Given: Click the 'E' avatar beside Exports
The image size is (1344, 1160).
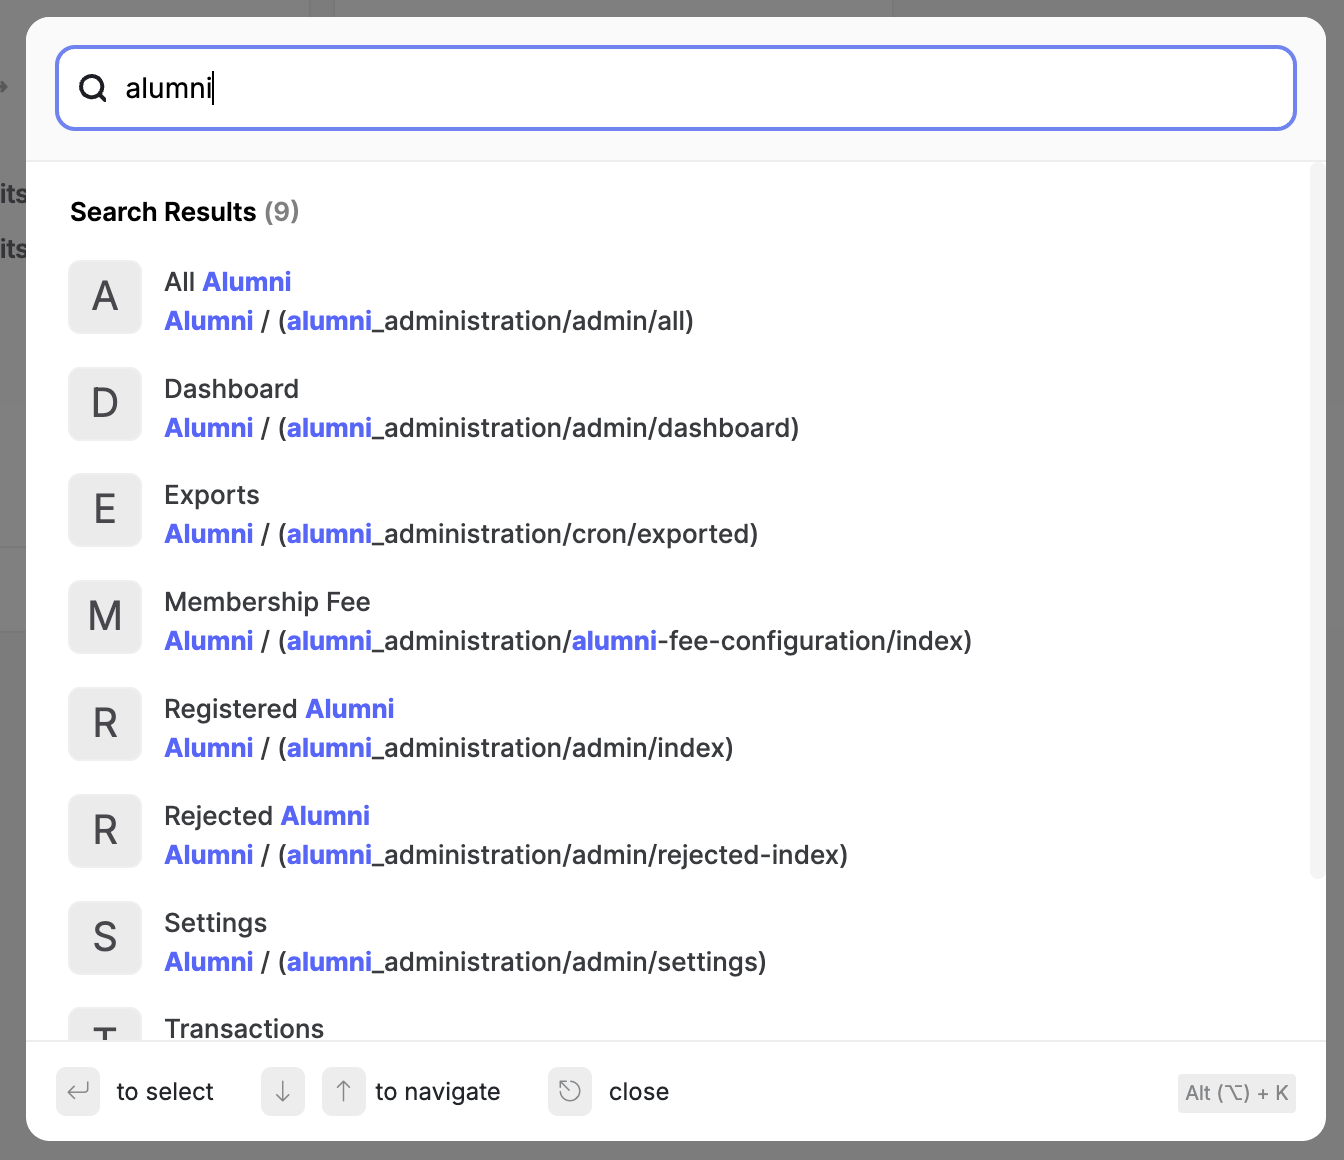Looking at the screenshot, I should tap(105, 510).
